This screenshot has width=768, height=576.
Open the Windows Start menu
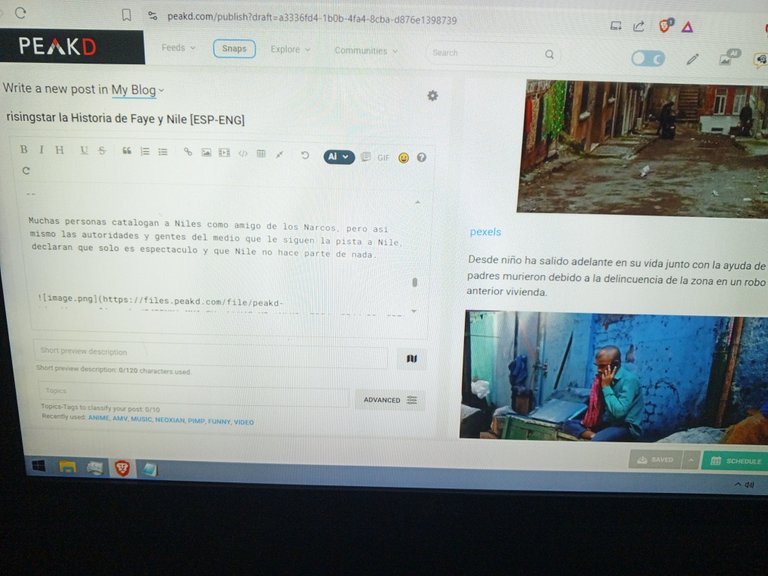pos(39,466)
